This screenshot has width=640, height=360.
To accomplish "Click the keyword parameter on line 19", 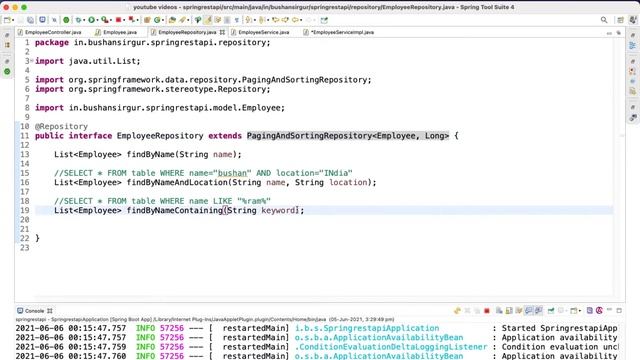I will point(278,210).
